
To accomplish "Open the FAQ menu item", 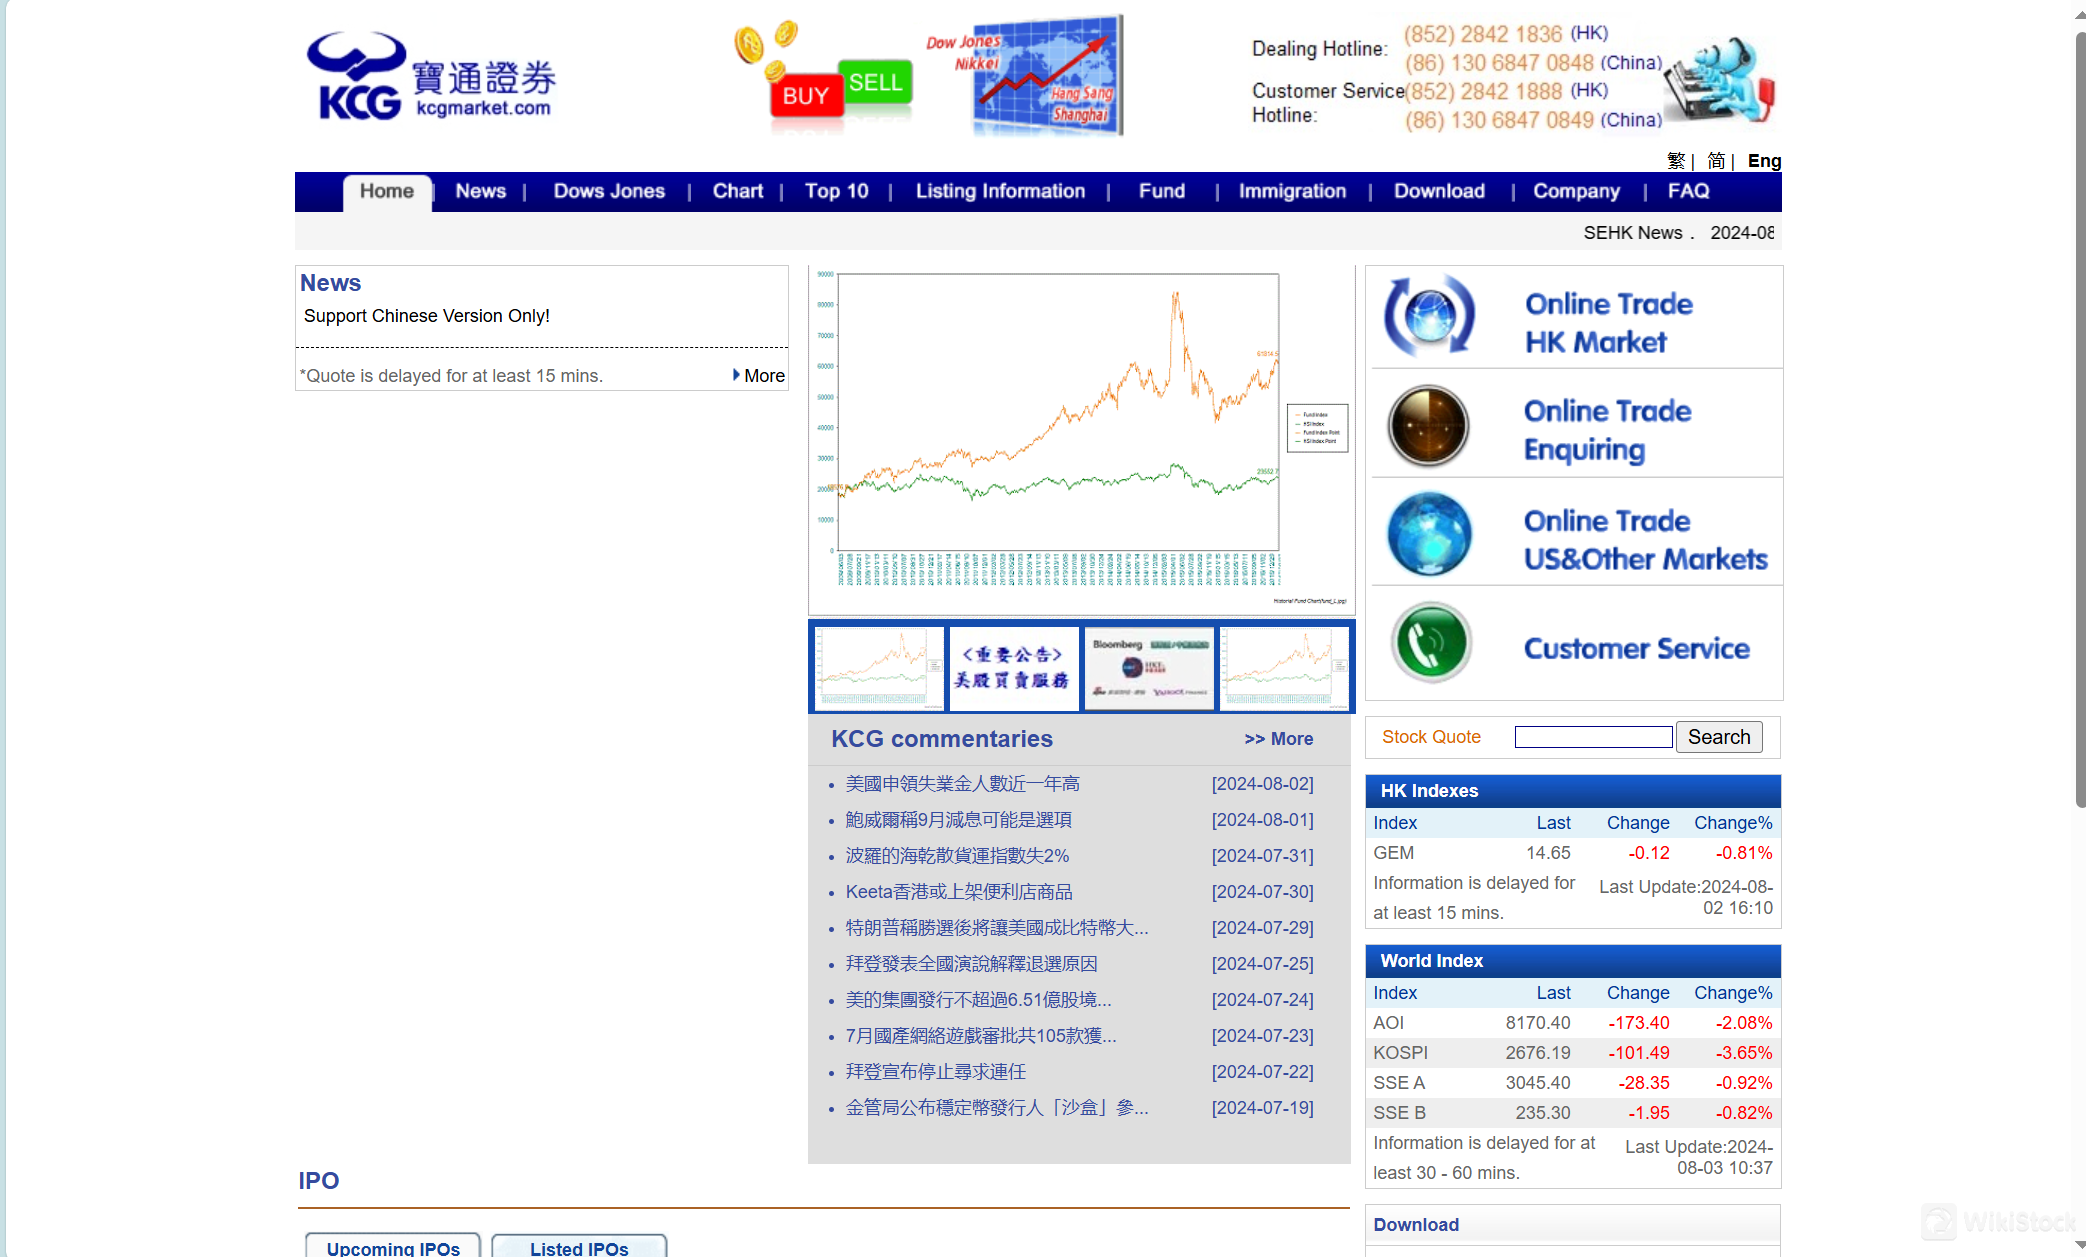I will point(1688,191).
